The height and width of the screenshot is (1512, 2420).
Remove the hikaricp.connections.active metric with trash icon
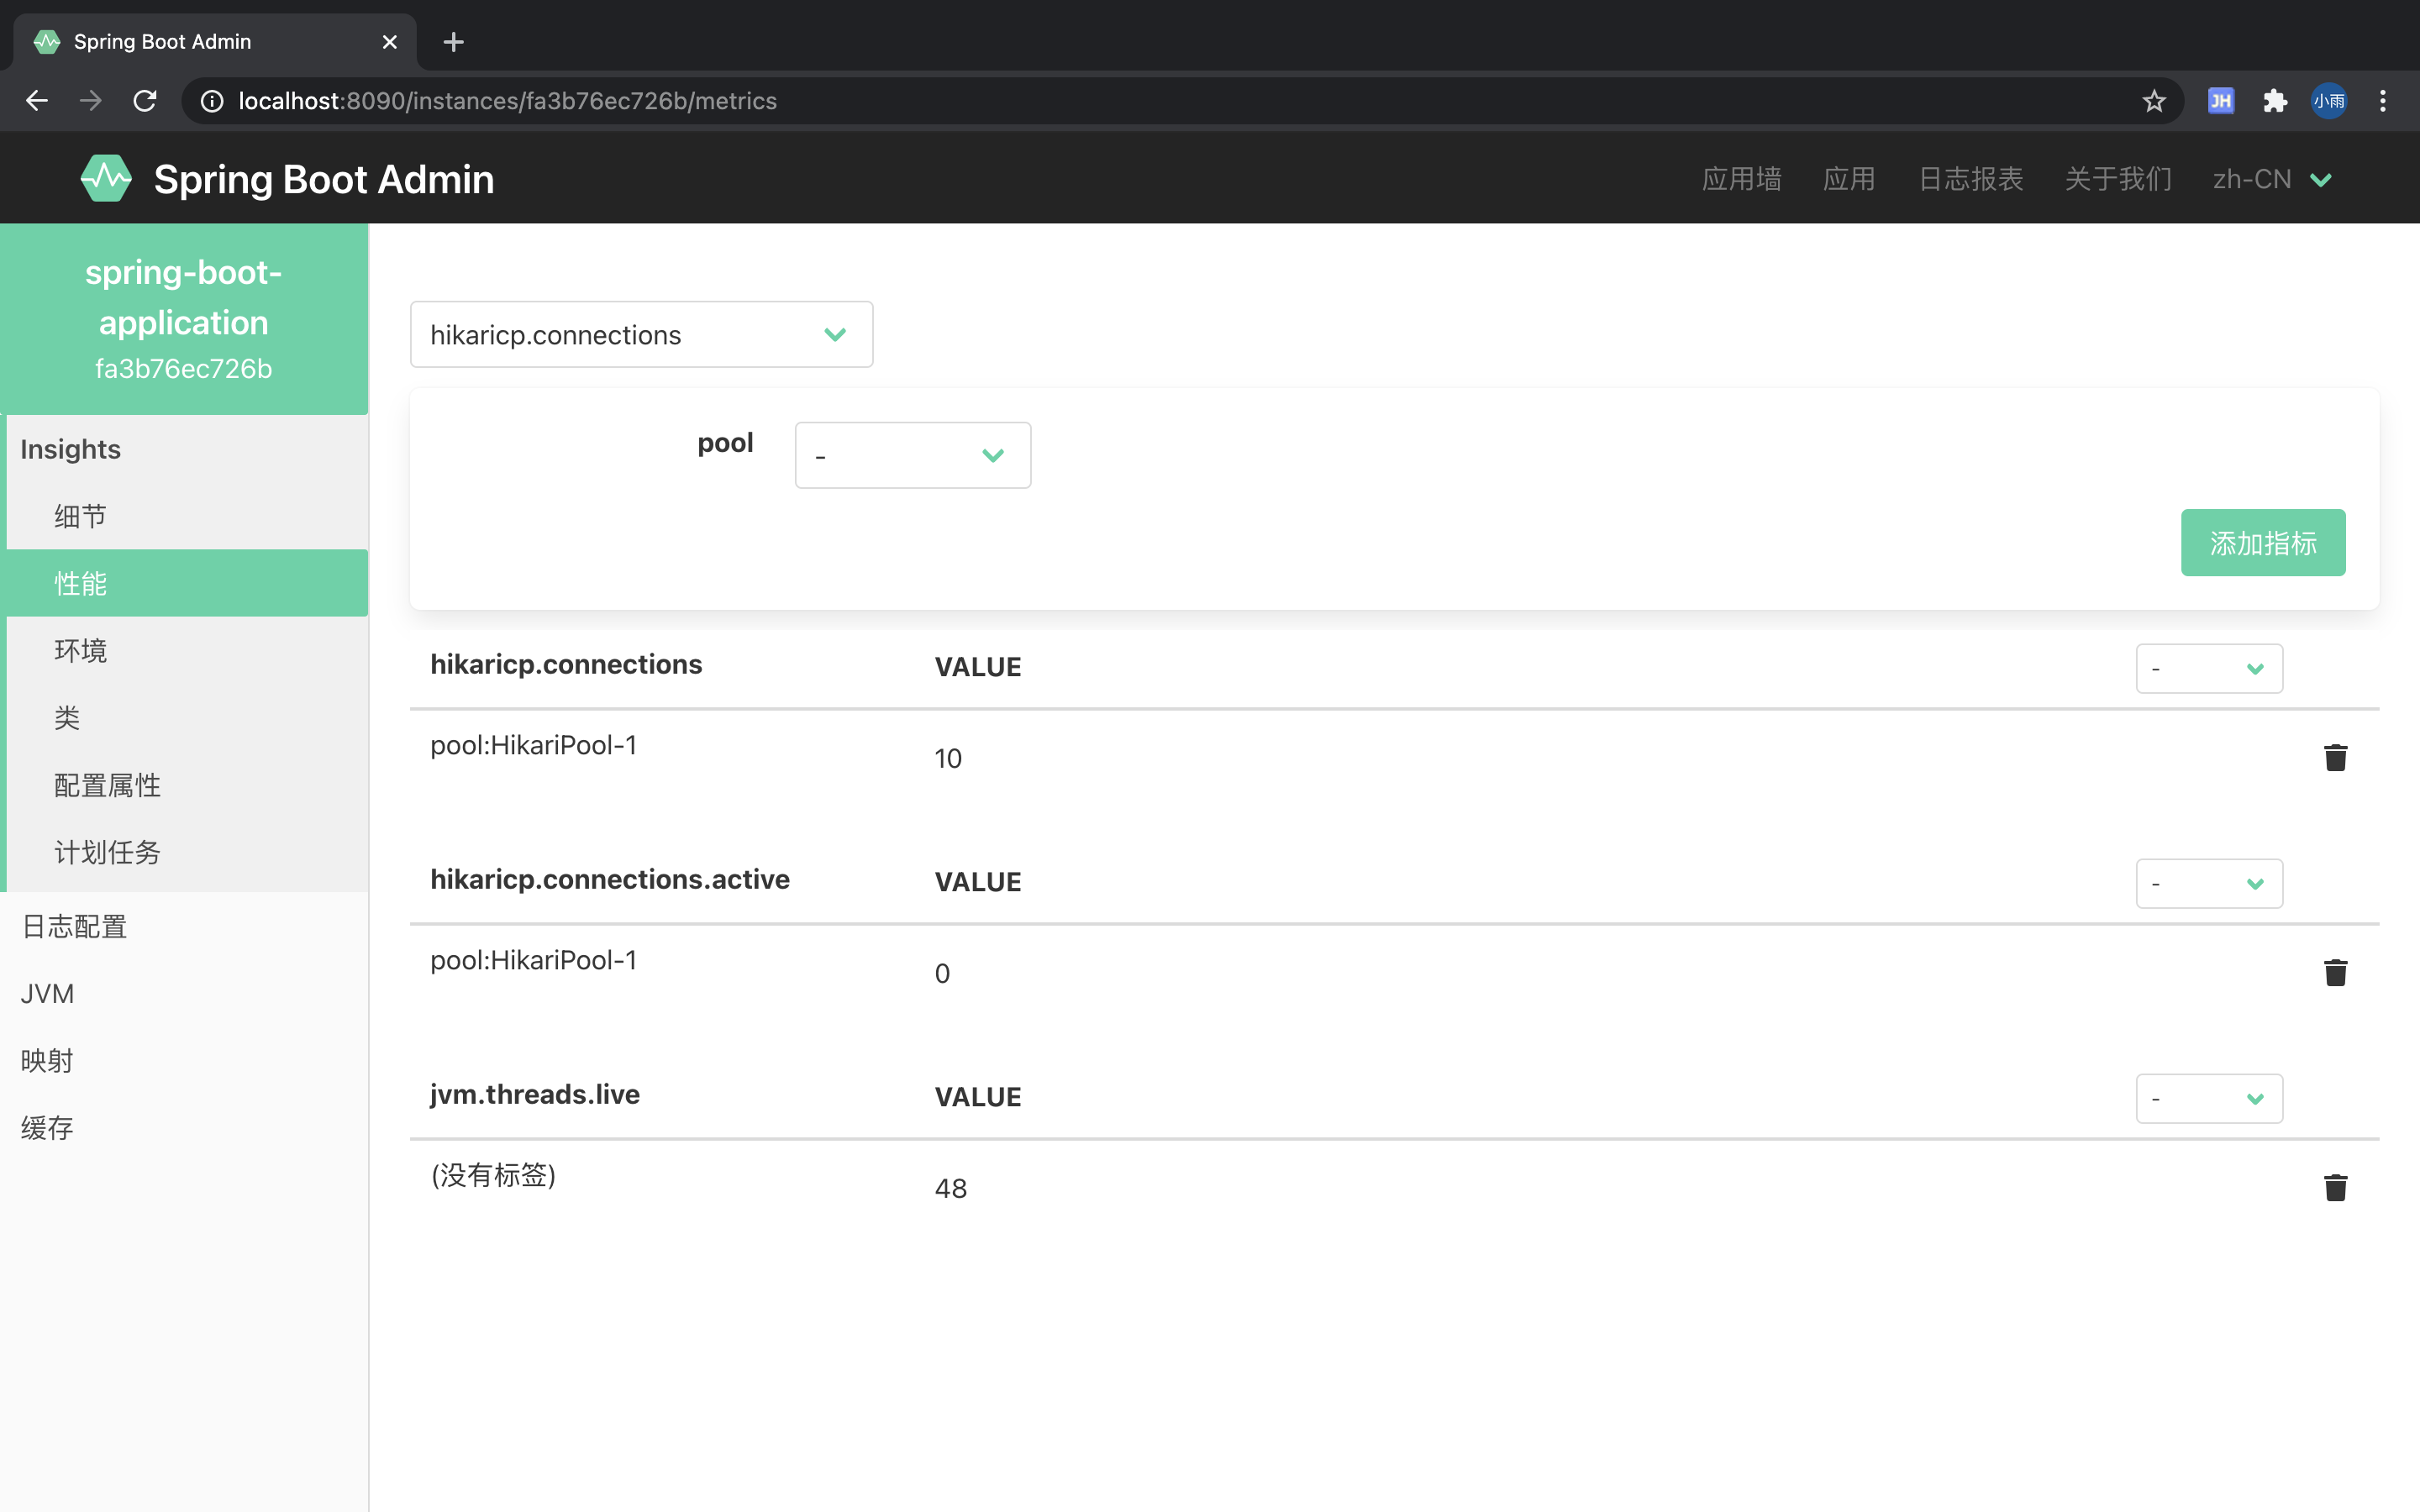click(x=2335, y=973)
